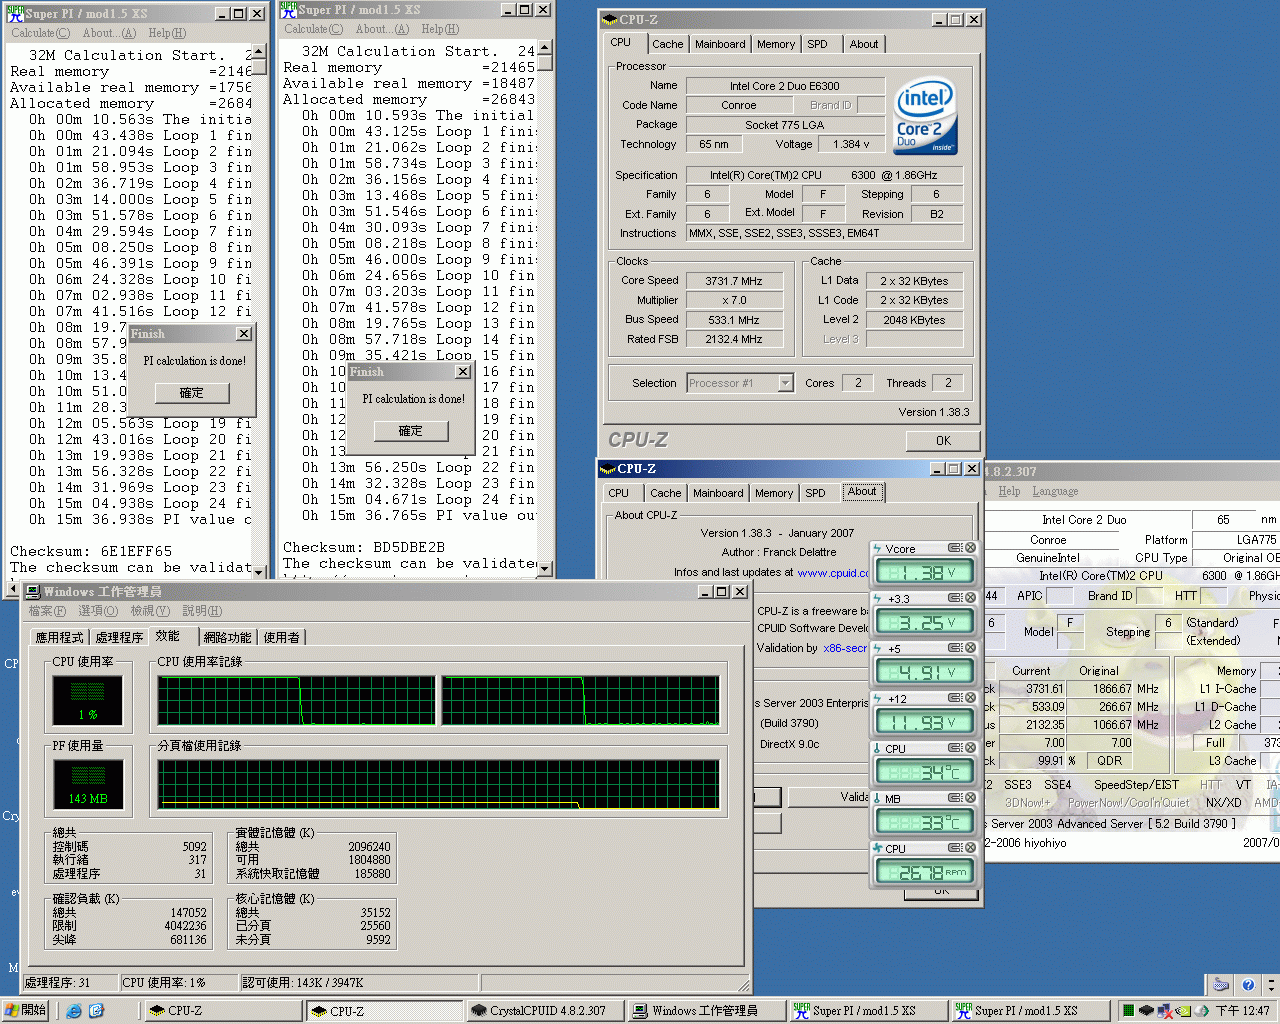Open the x86-secret validation link
This screenshot has width=1280, height=1024.
click(846, 648)
